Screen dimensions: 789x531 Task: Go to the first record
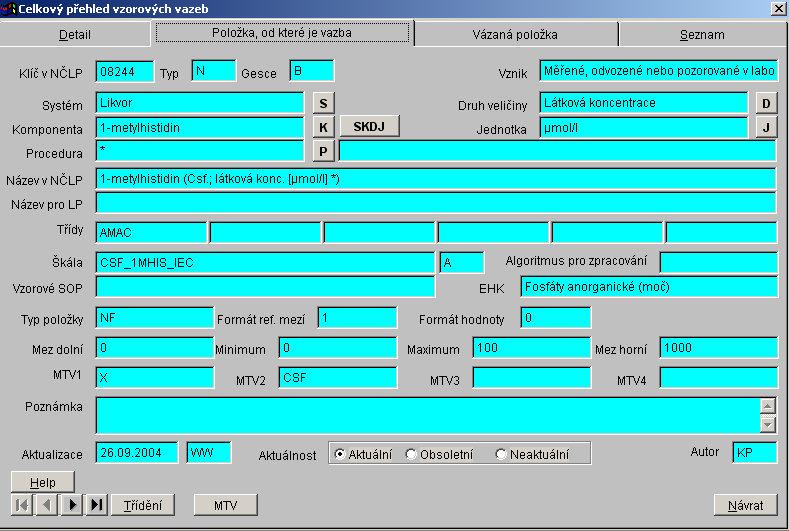pyautogui.click(x=21, y=505)
